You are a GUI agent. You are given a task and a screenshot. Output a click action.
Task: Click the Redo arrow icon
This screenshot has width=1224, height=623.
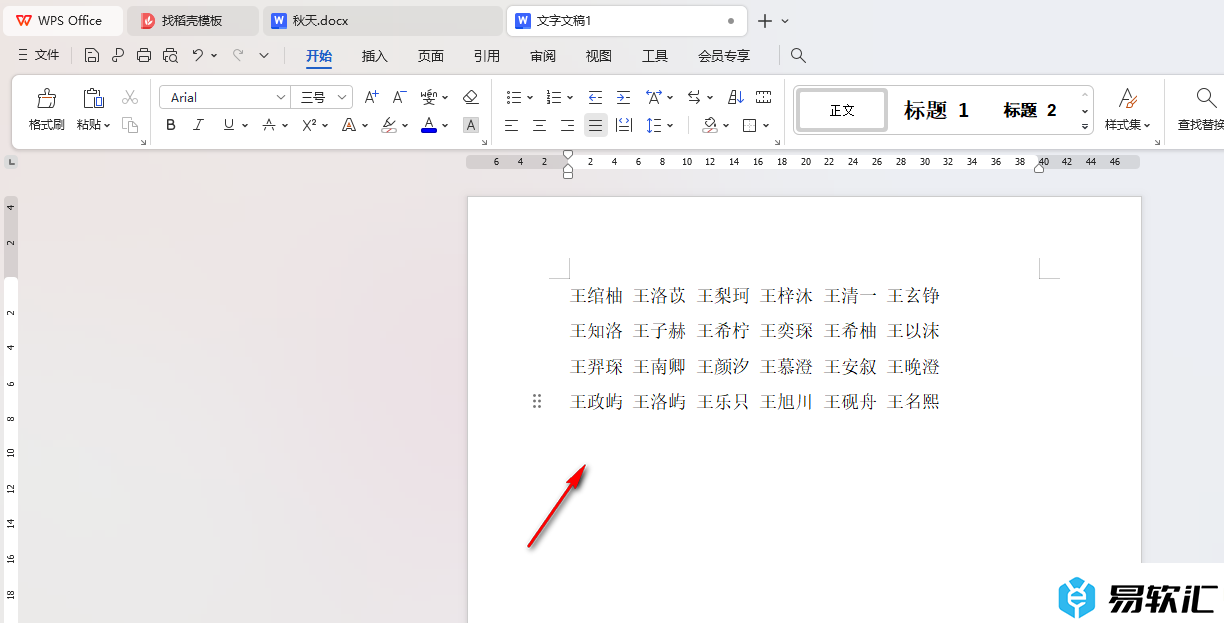238,55
